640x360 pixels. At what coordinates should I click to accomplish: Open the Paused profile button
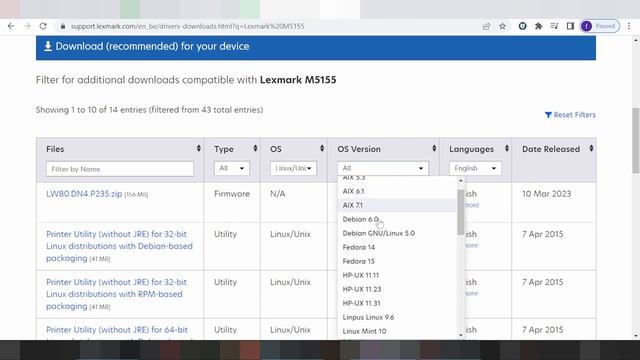pyautogui.click(x=600, y=26)
